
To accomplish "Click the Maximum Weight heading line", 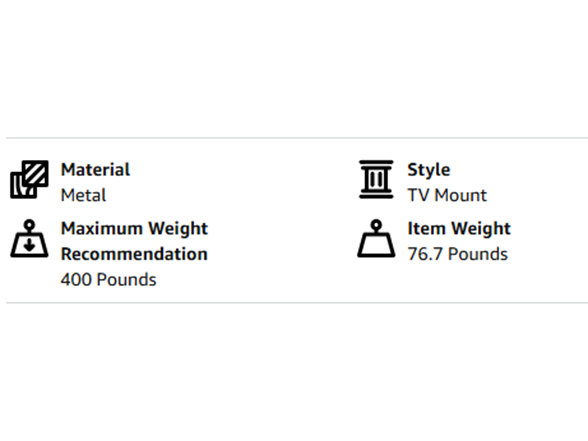I will 134,229.
